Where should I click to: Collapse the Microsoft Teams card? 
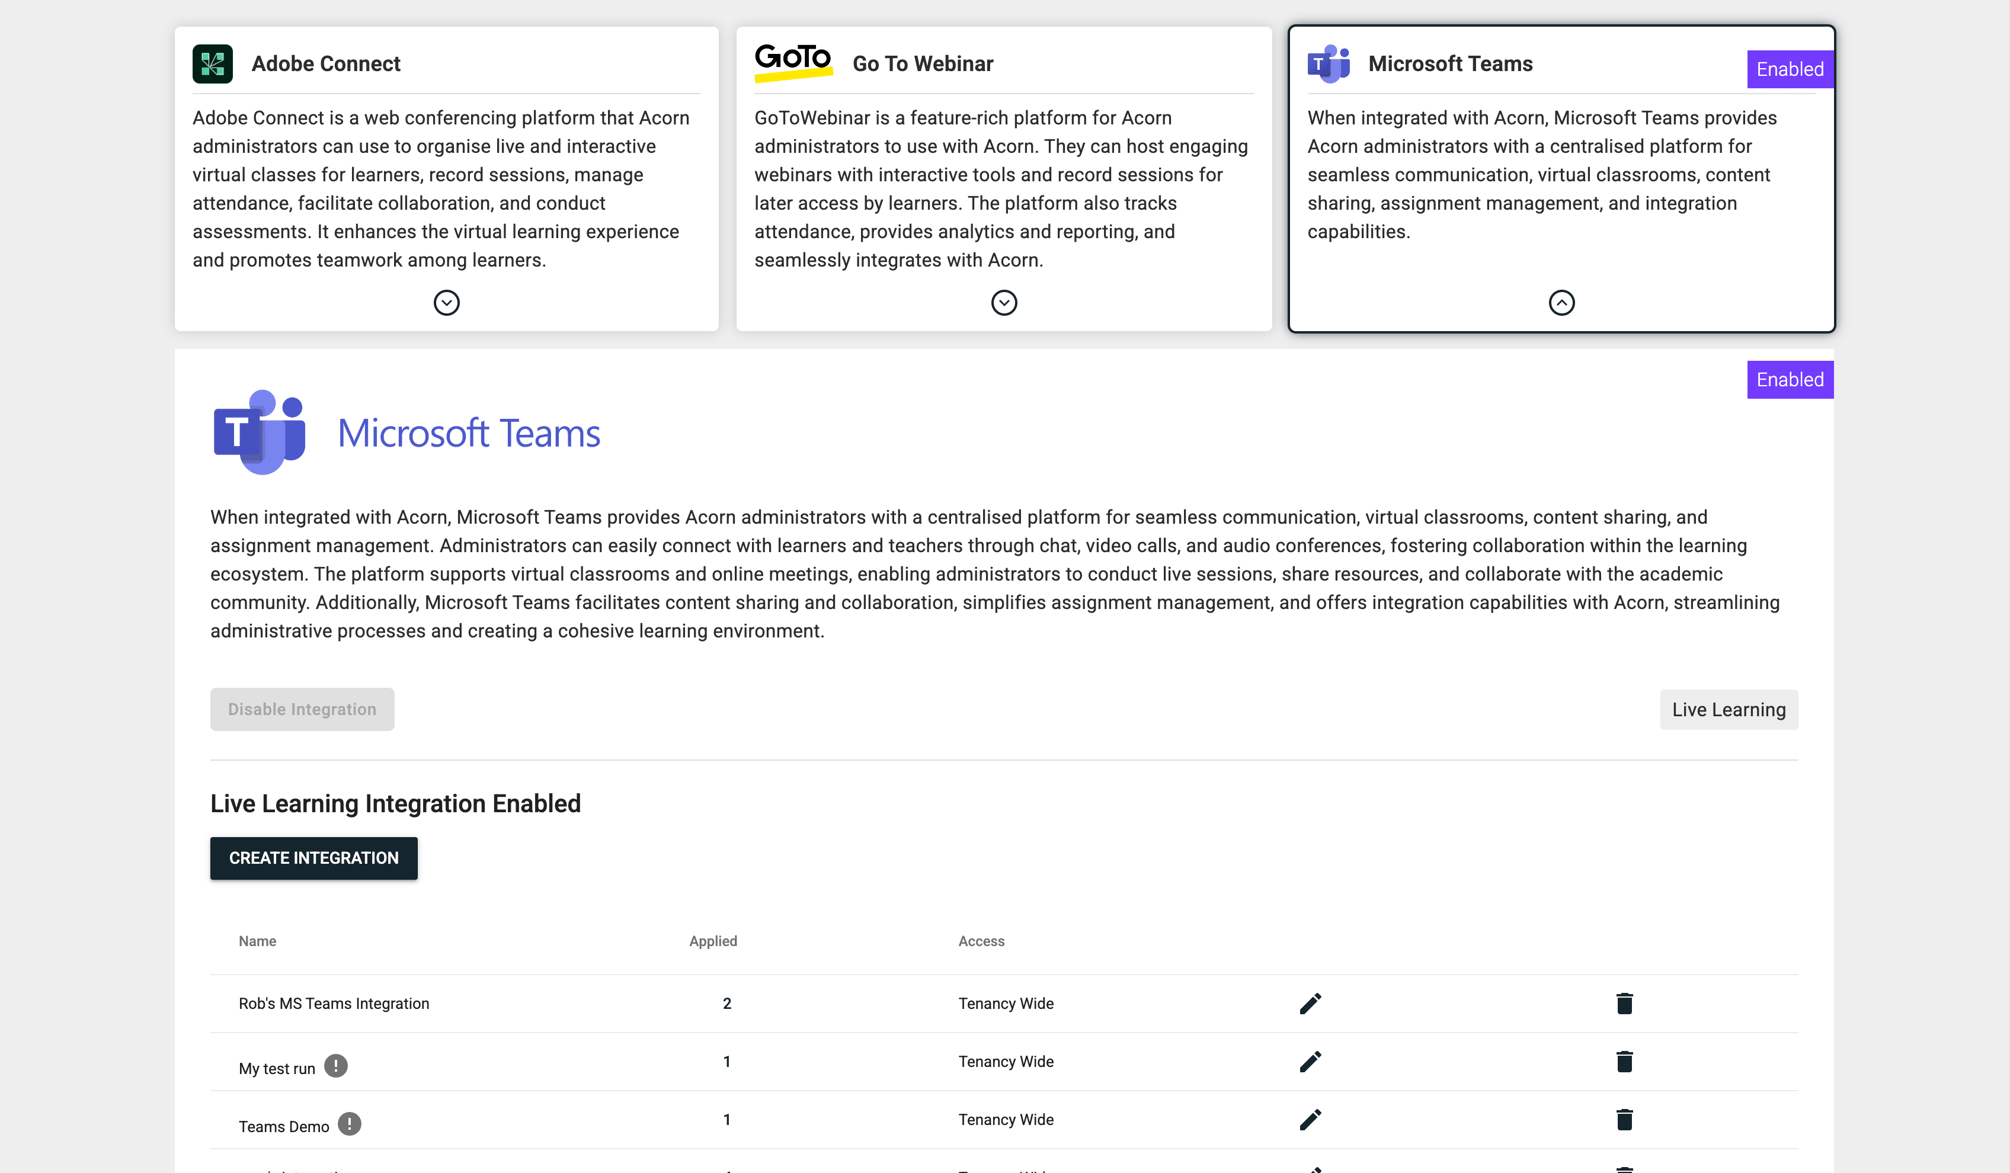(1561, 302)
